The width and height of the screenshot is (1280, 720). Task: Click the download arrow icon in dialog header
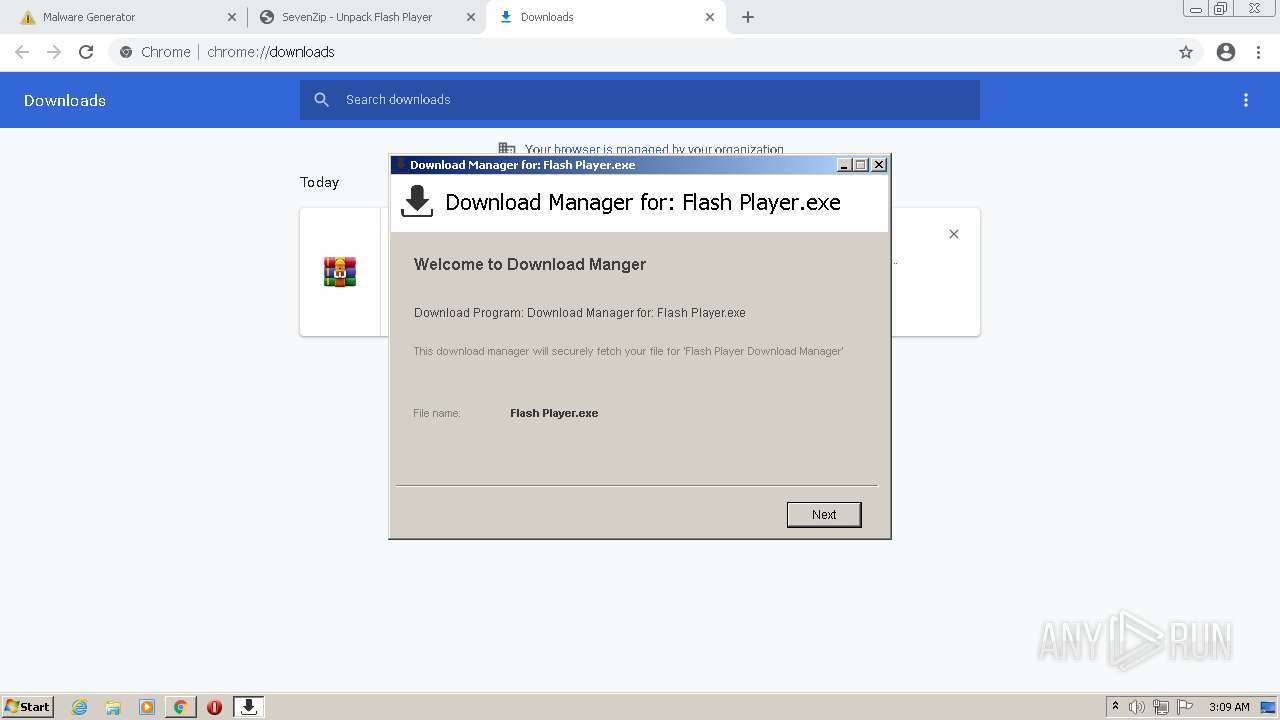[x=417, y=201]
